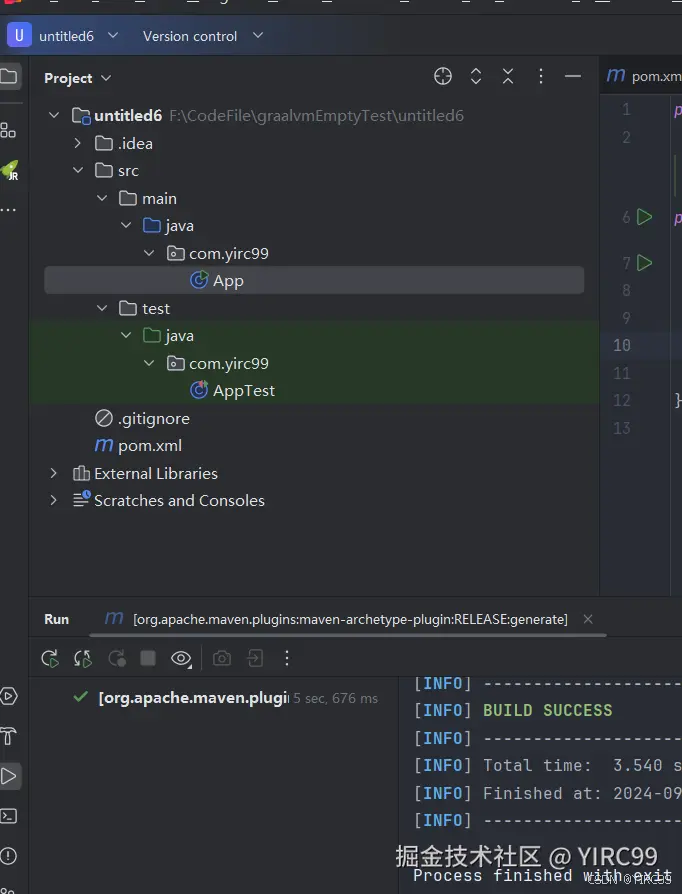Click the disabled rerun failed icon
Image resolution: width=682 pixels, height=894 pixels.
click(x=117, y=659)
